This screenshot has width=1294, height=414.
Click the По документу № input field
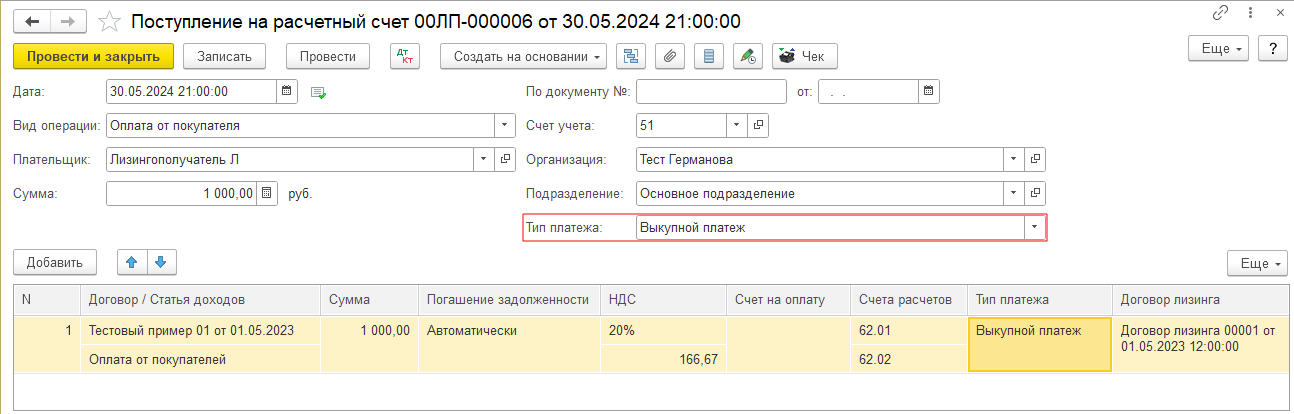711,92
